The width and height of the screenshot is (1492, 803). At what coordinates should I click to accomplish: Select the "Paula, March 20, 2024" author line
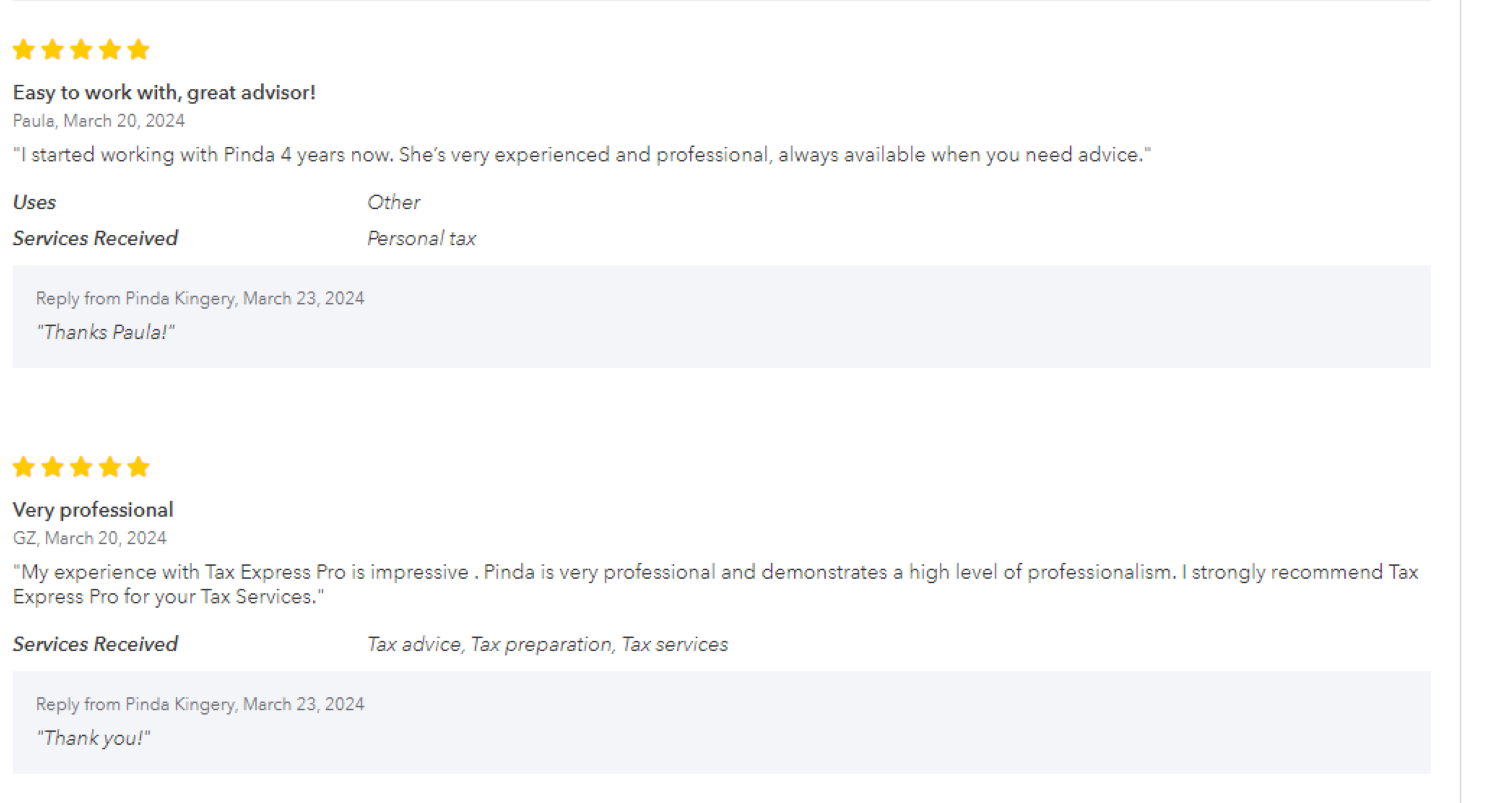click(x=98, y=121)
